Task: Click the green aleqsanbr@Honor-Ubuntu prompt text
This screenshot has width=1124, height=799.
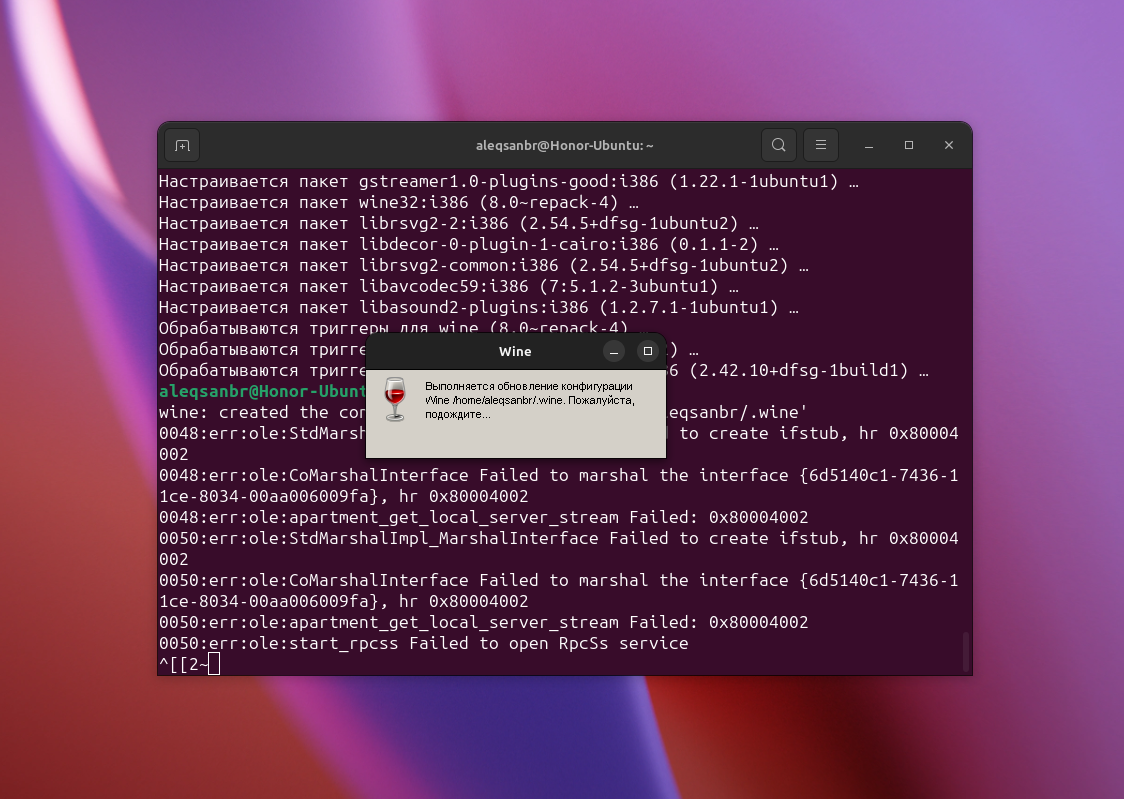Action: point(262,391)
